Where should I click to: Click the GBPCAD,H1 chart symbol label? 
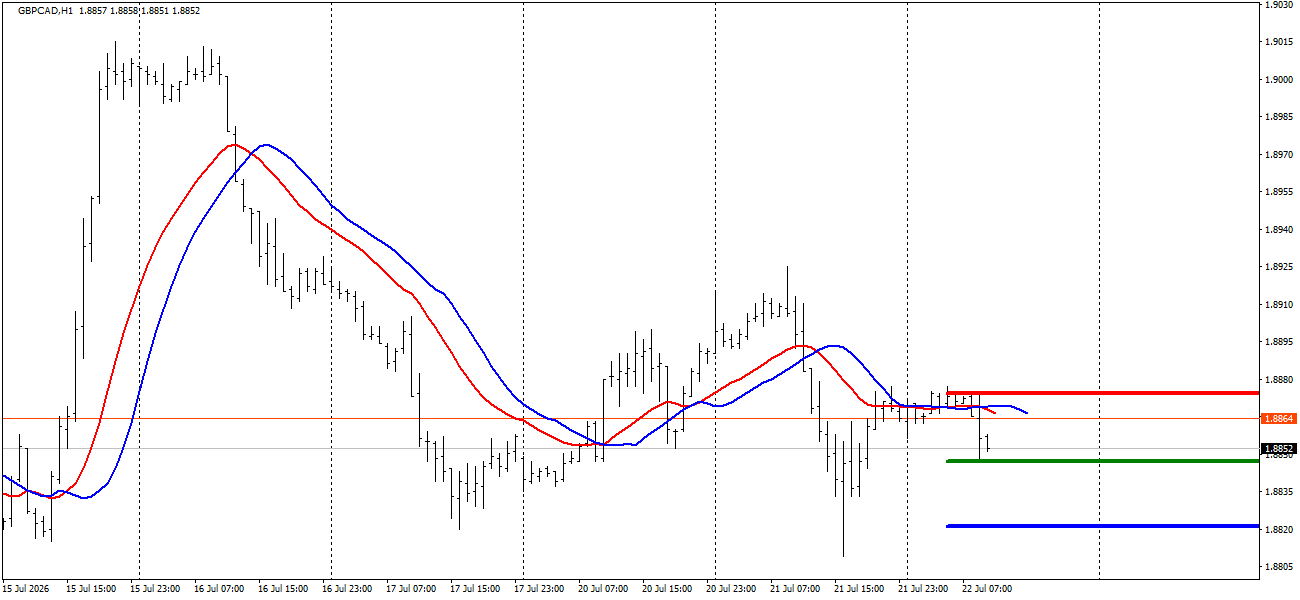point(45,11)
